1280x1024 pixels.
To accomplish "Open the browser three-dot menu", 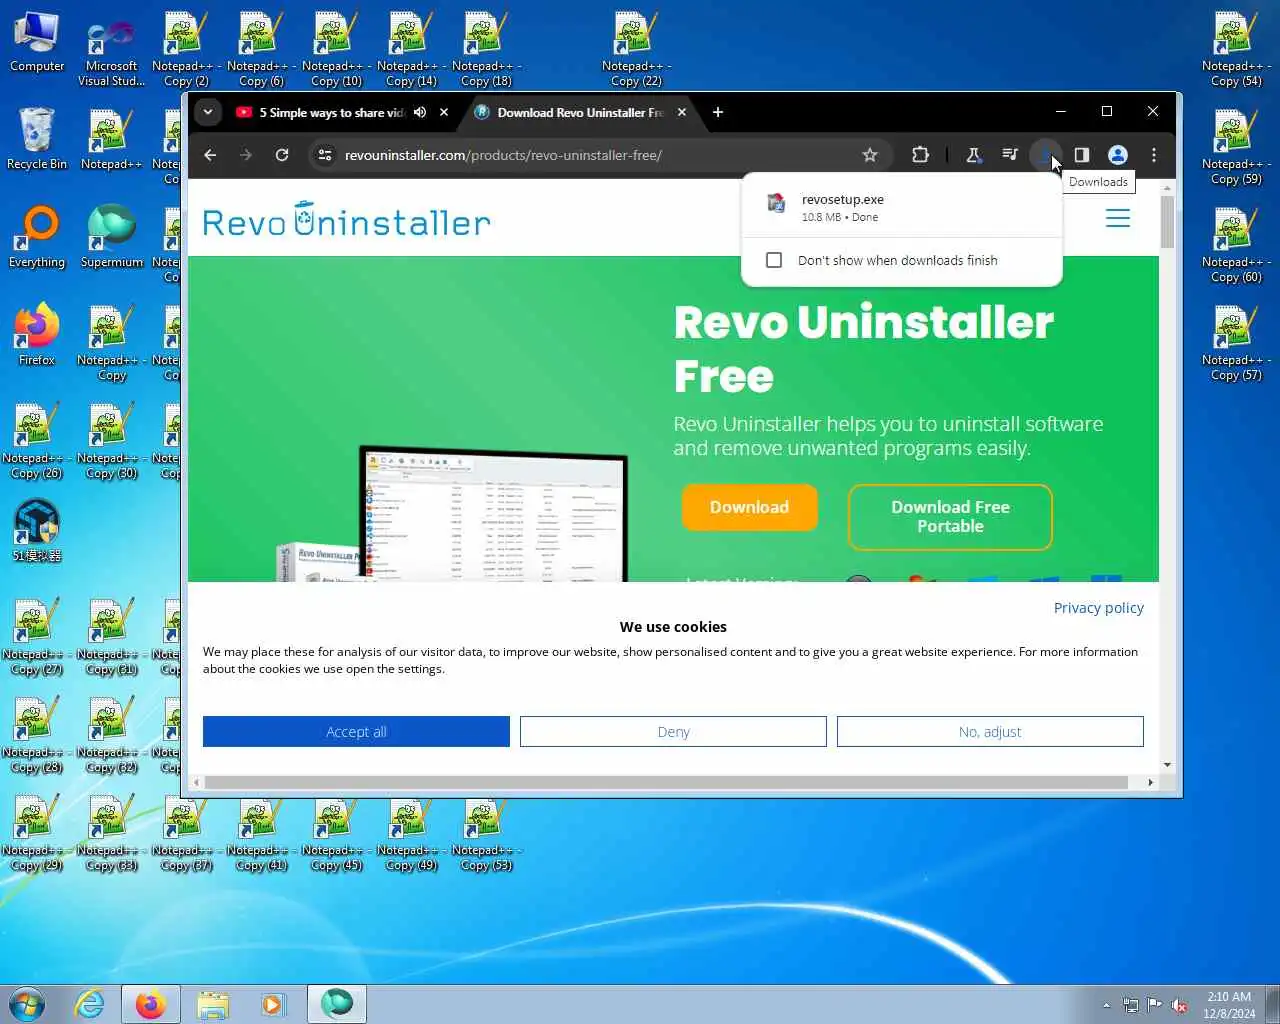I will (1154, 155).
